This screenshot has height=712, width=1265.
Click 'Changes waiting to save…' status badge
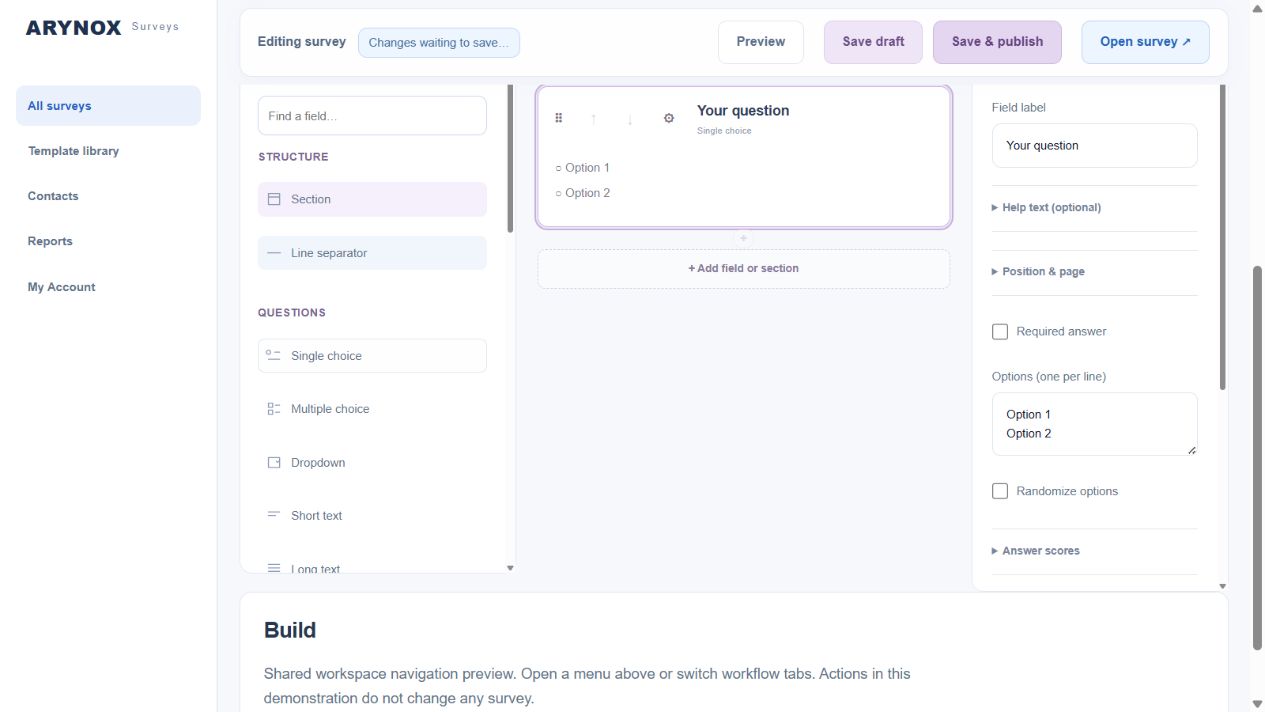[x=439, y=43]
